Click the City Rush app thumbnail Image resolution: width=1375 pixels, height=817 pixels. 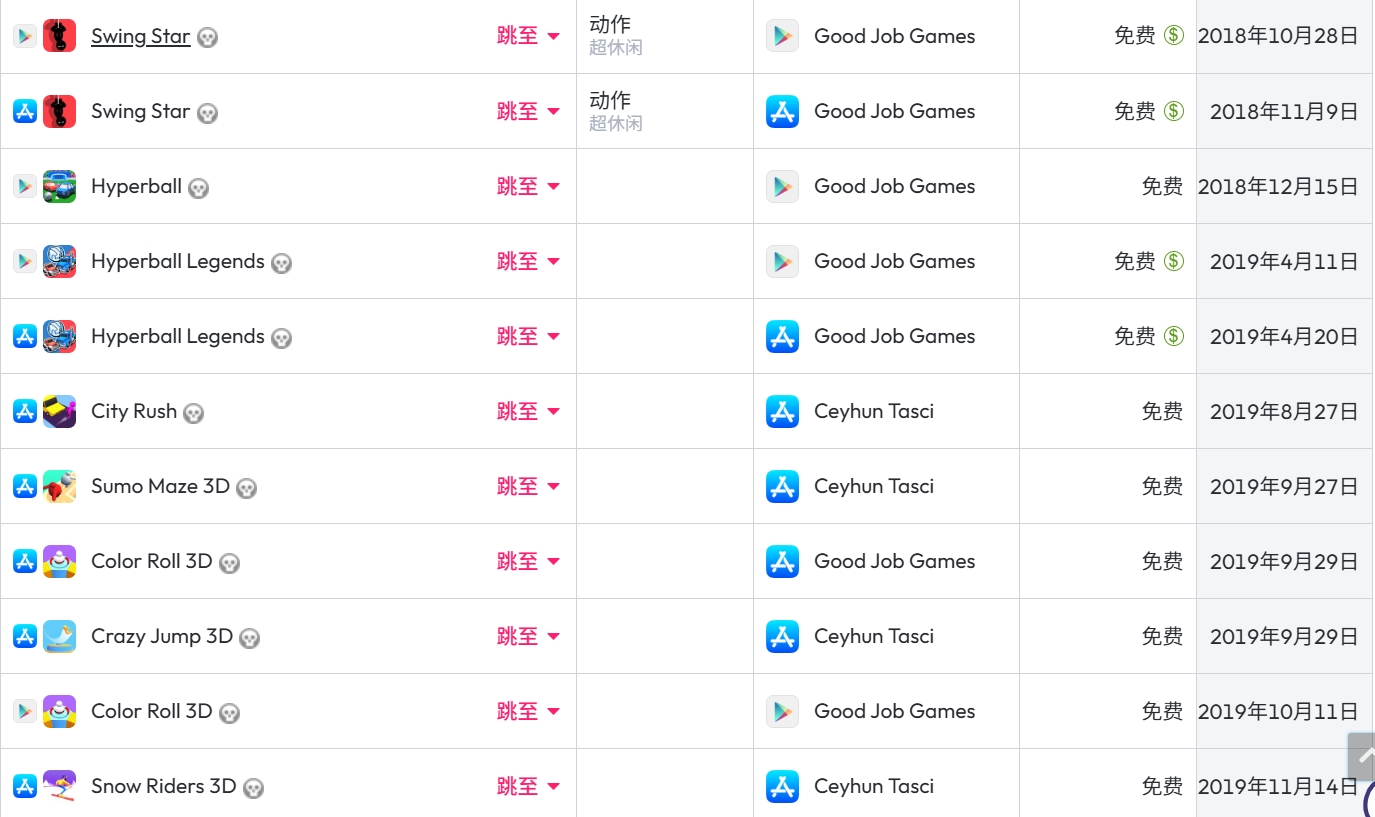[60, 411]
